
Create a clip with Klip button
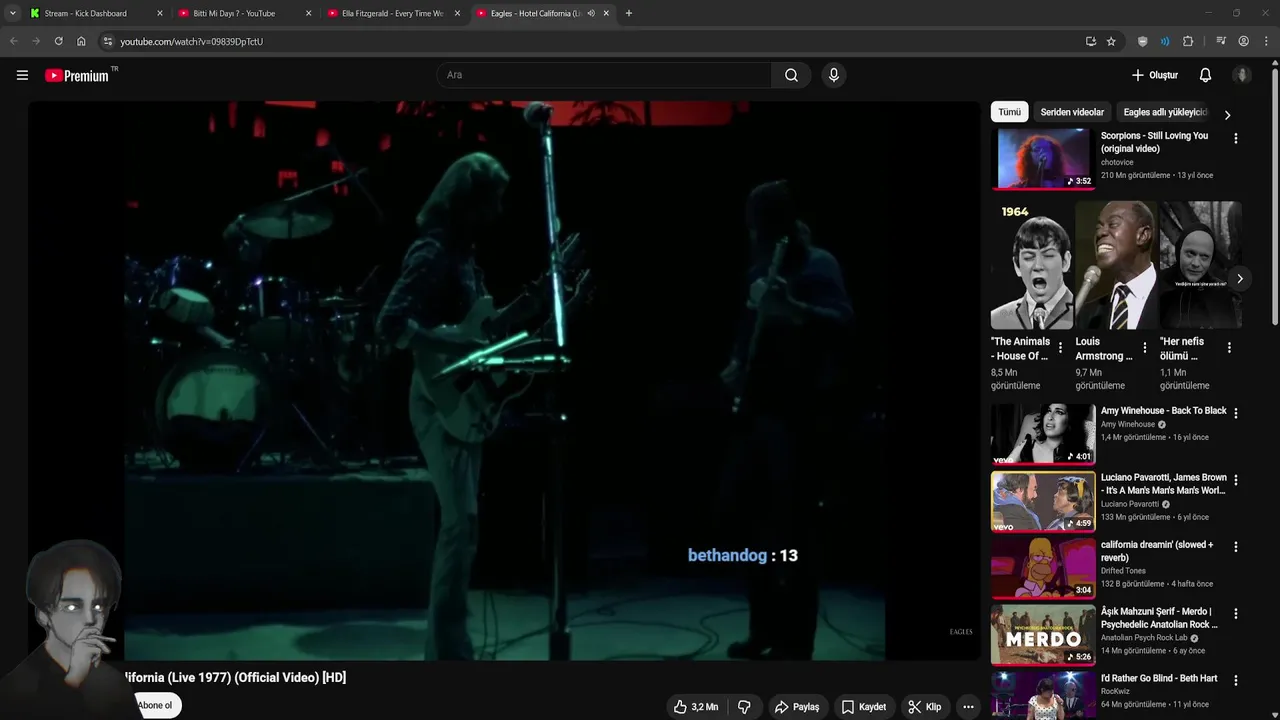[925, 706]
